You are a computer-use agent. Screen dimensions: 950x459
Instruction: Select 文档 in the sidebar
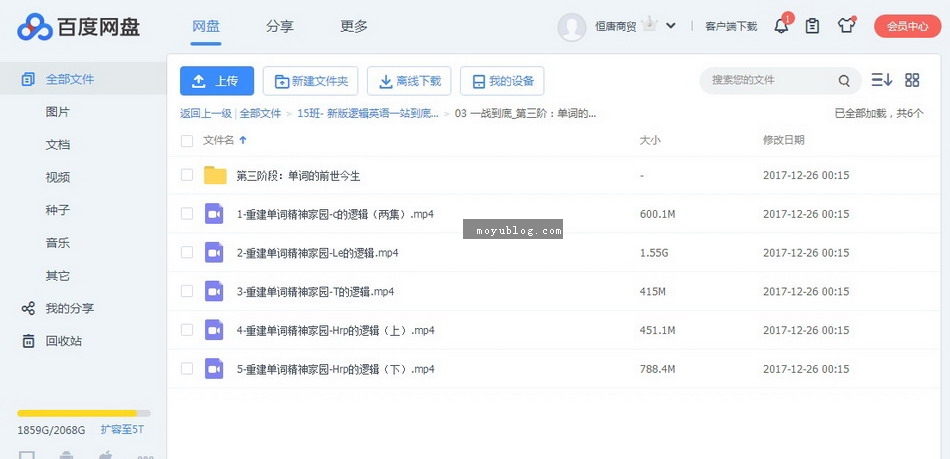coord(58,145)
